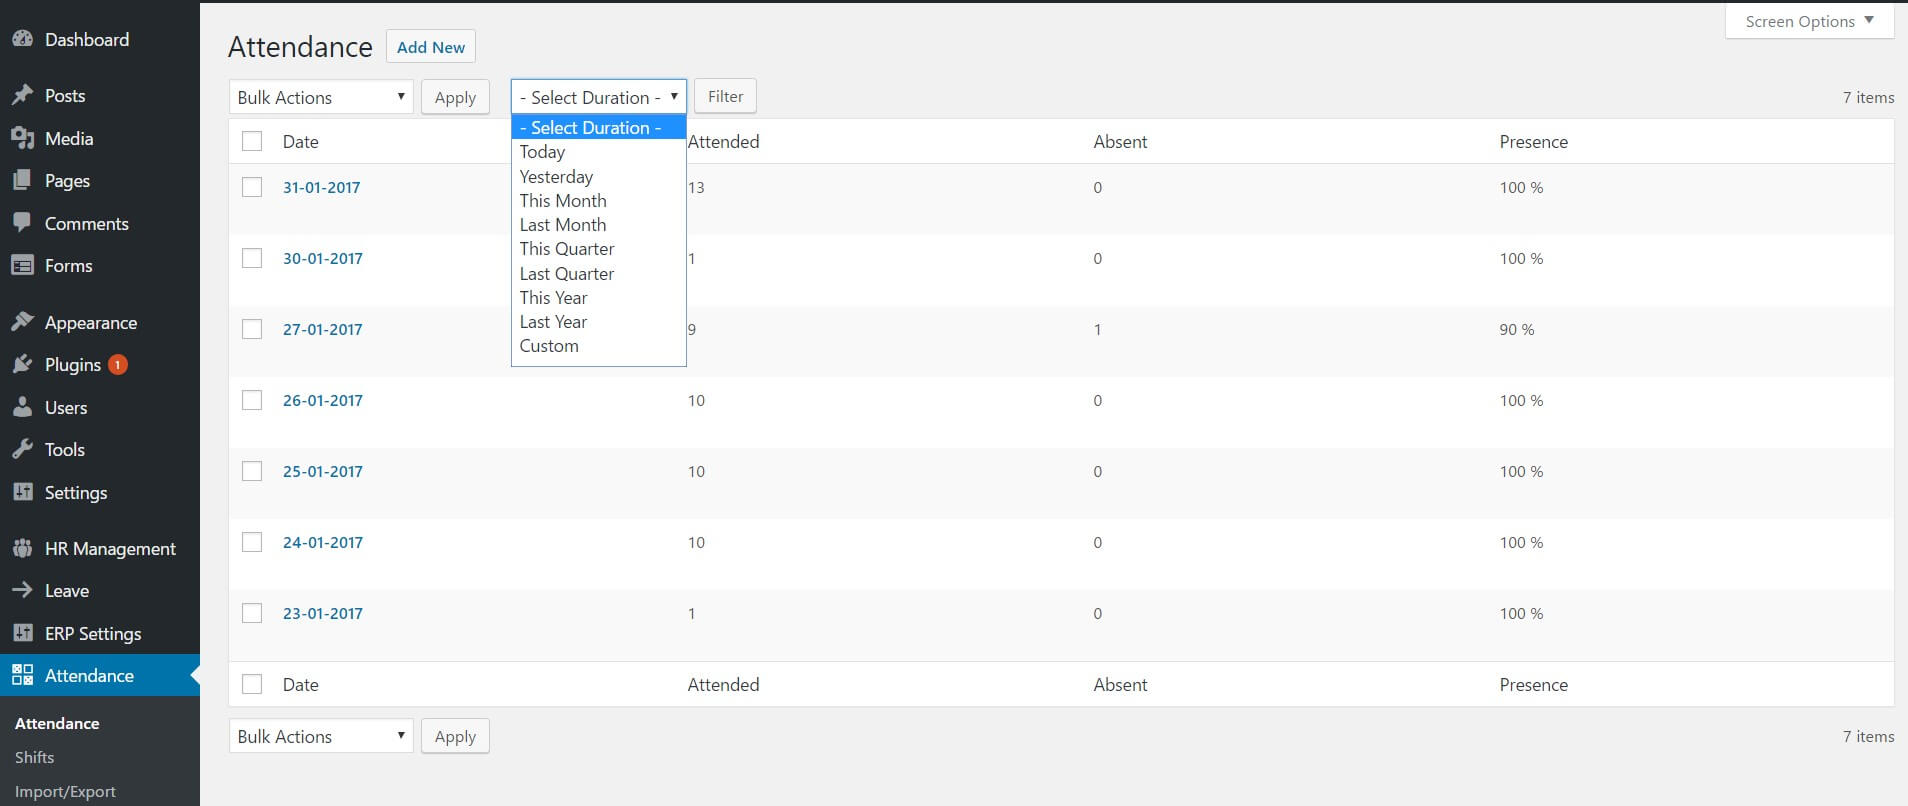The height and width of the screenshot is (806, 1908).
Task: Open the Shifts submenu item
Action: [35, 758]
